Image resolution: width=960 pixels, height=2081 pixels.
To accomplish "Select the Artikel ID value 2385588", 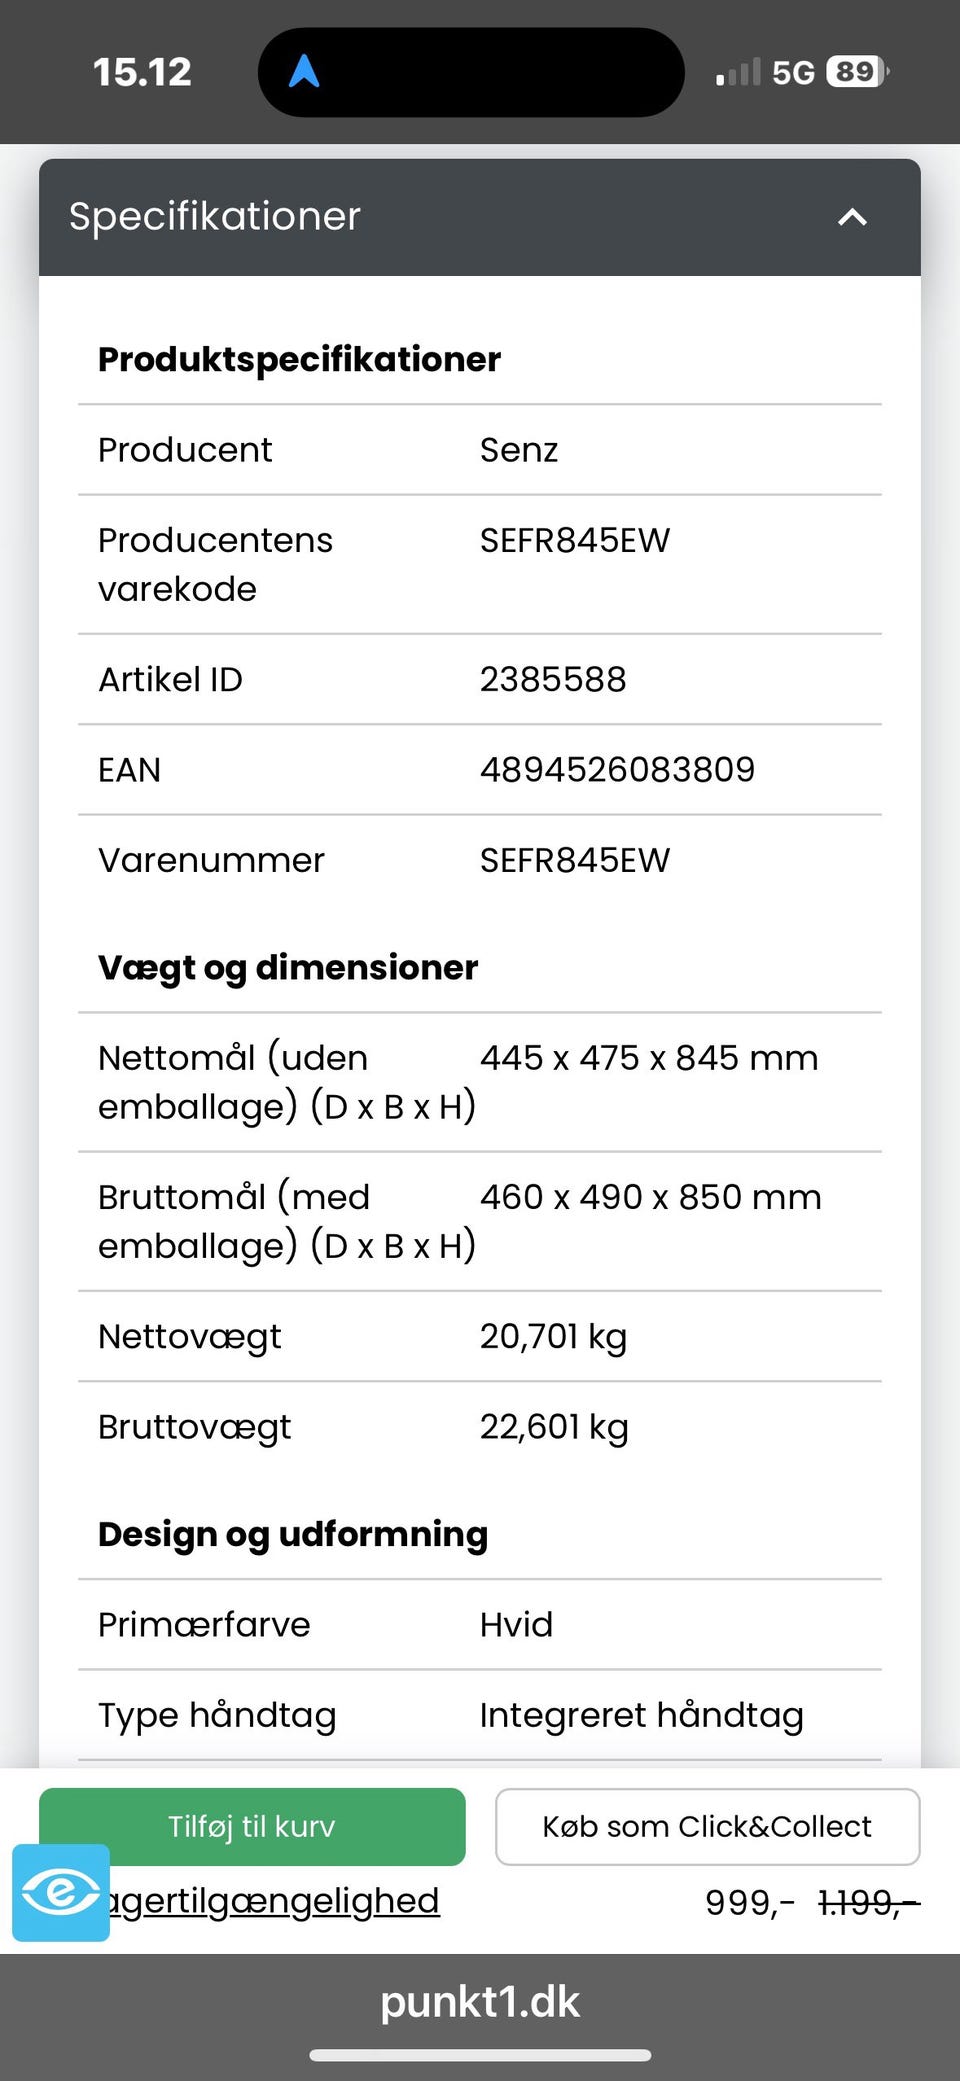I will pyautogui.click(x=553, y=679).
